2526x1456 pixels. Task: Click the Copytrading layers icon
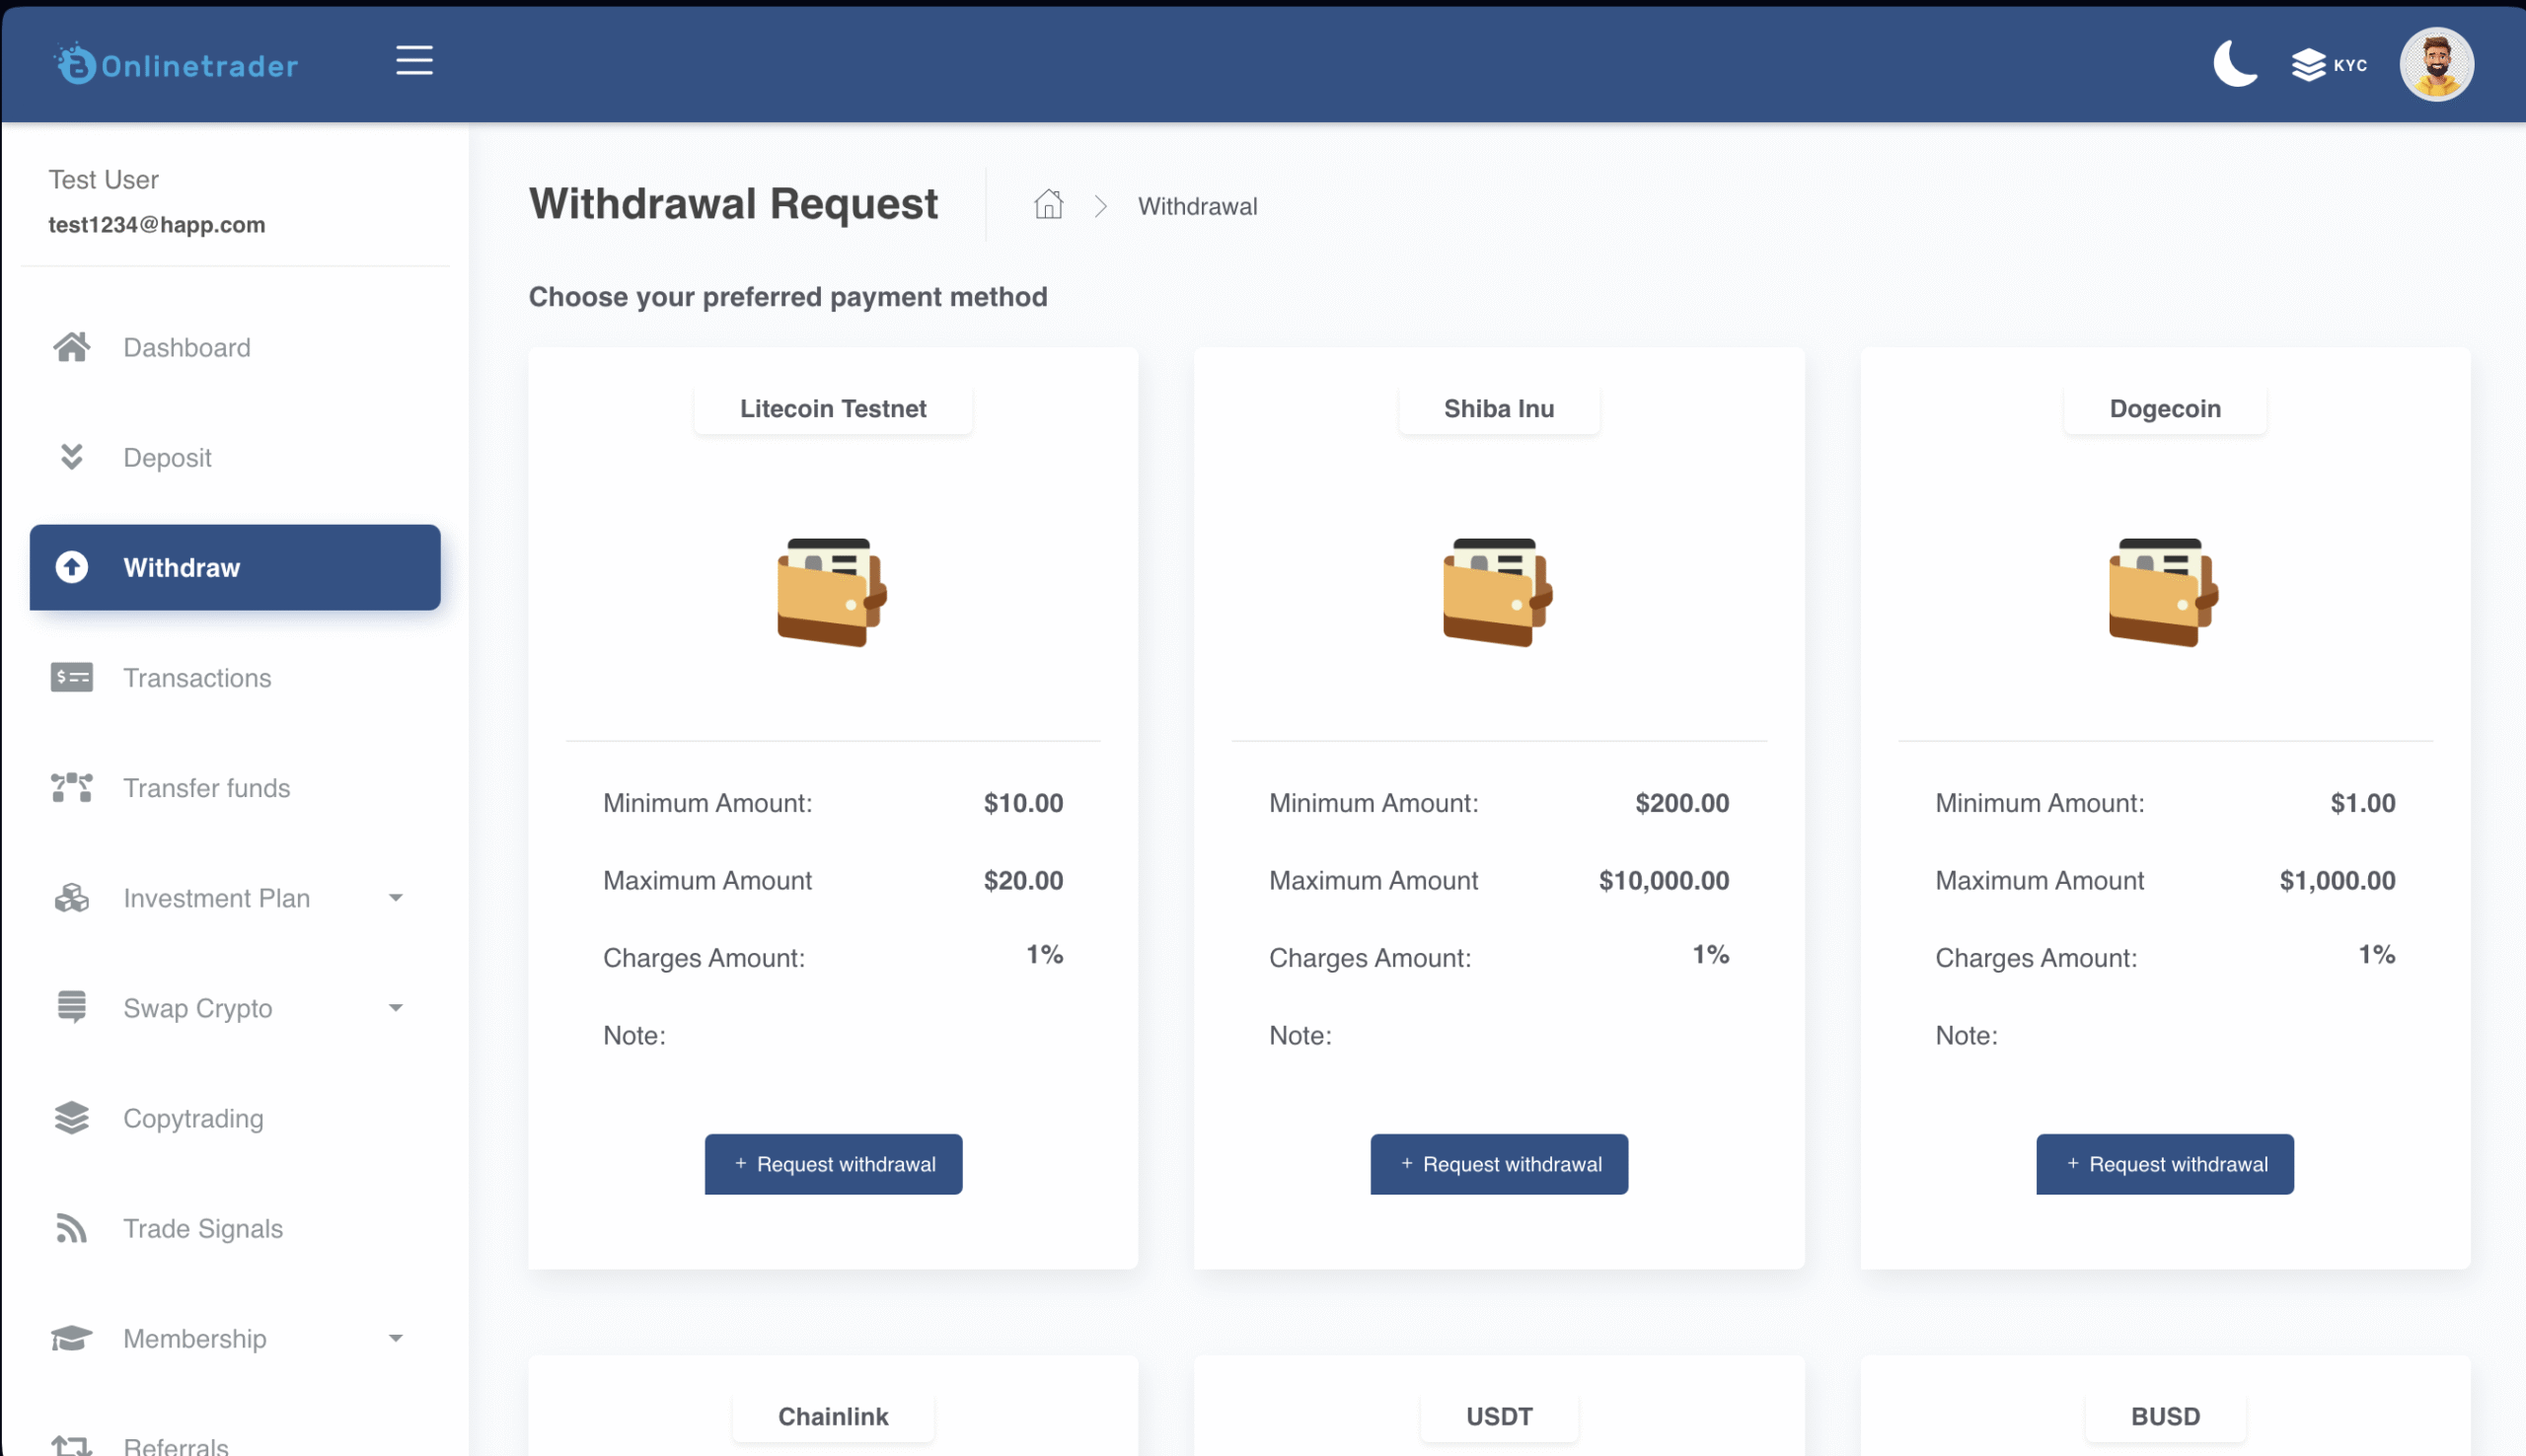coord(72,1117)
